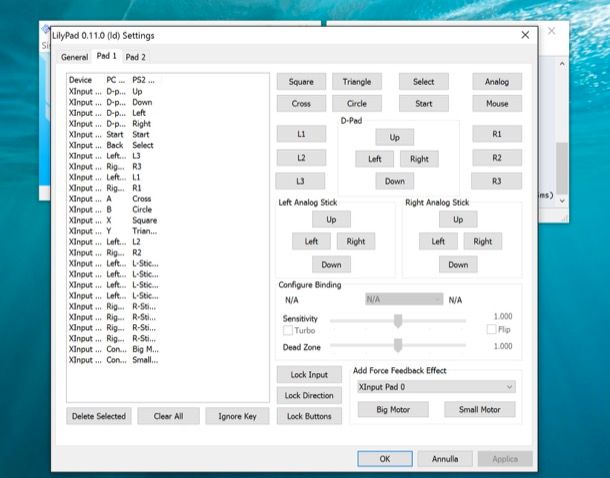Bind the L3 button
Viewport: 610px width, 478px height.
pos(300,181)
